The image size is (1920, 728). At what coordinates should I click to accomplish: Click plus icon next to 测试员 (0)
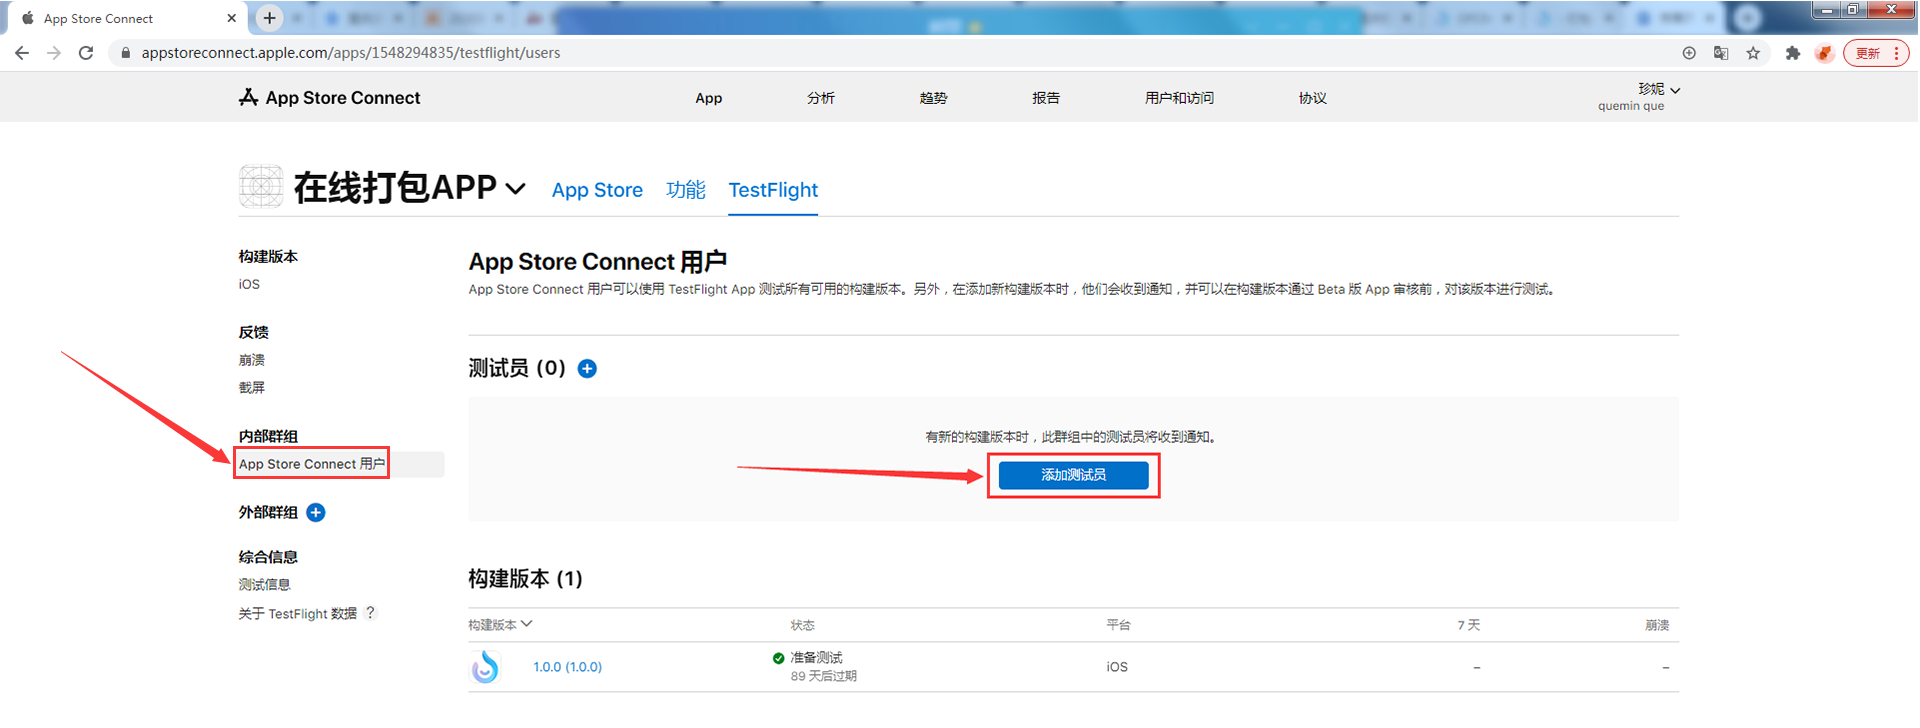pyautogui.click(x=588, y=369)
